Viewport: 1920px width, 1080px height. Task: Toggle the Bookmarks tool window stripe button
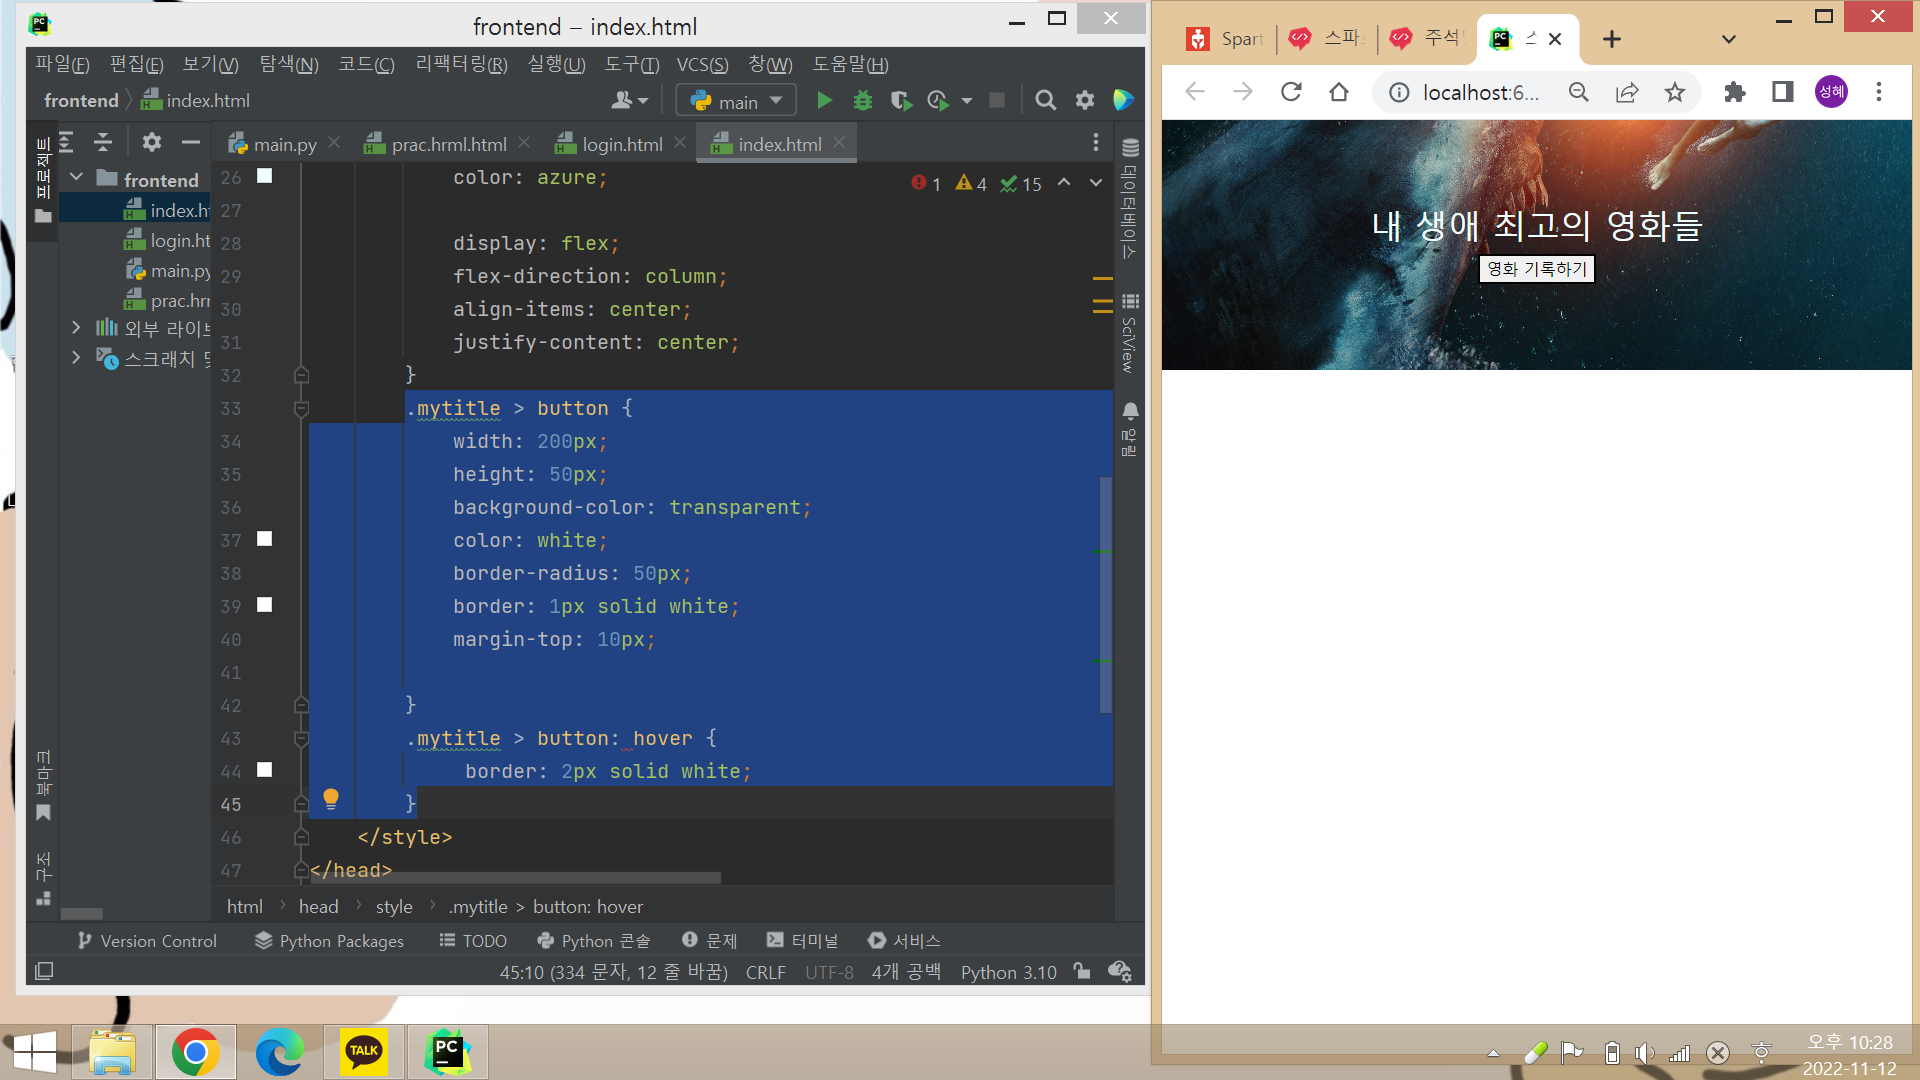point(43,786)
